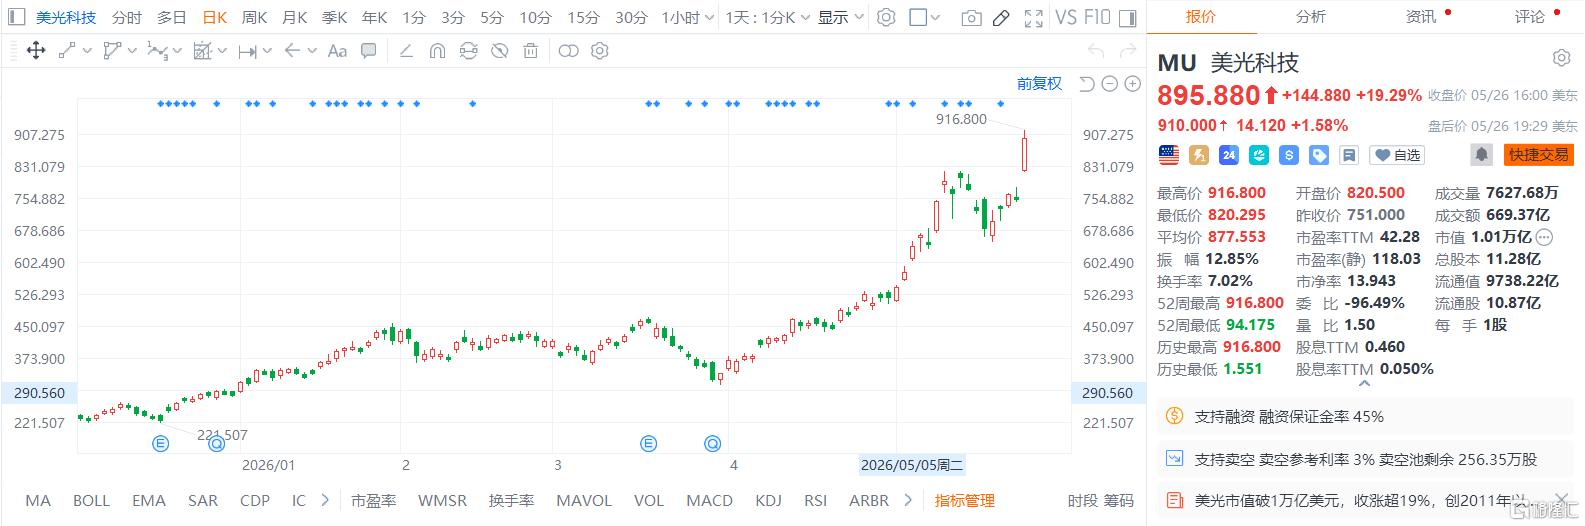The height and width of the screenshot is (526, 1585).
Task: Select the comment bubble note tool
Action: (x=368, y=51)
